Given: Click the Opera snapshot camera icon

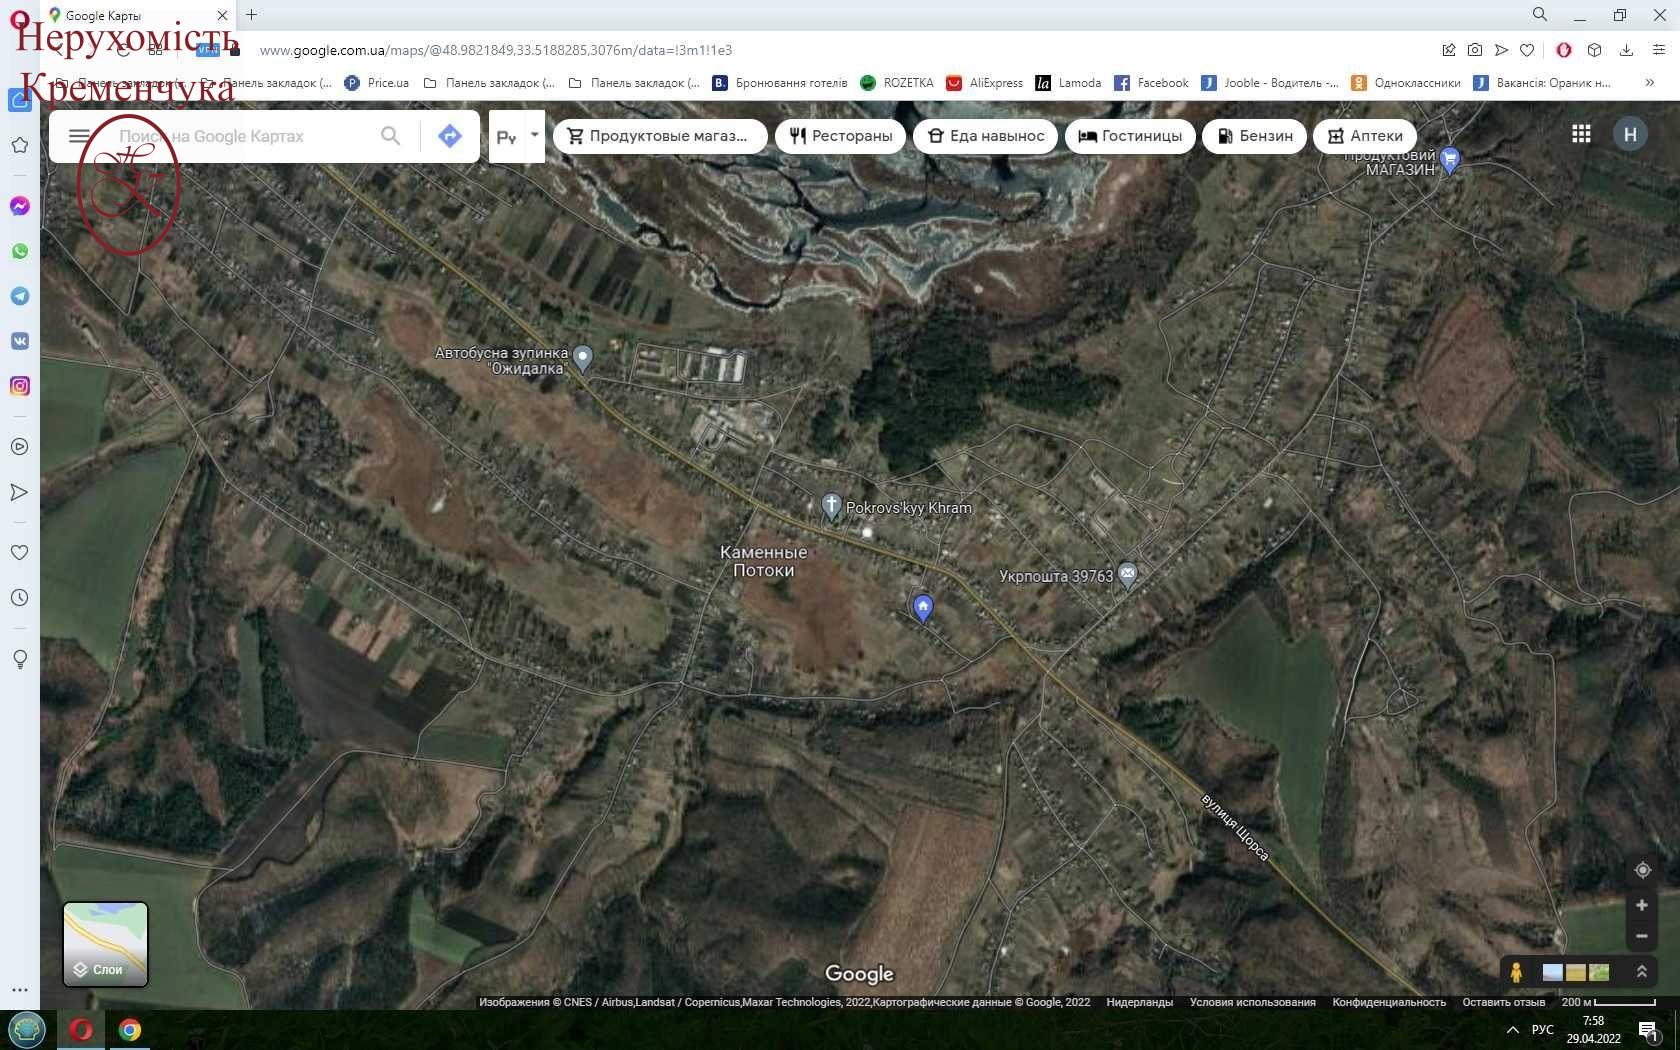Looking at the screenshot, I should pyautogui.click(x=1475, y=50).
